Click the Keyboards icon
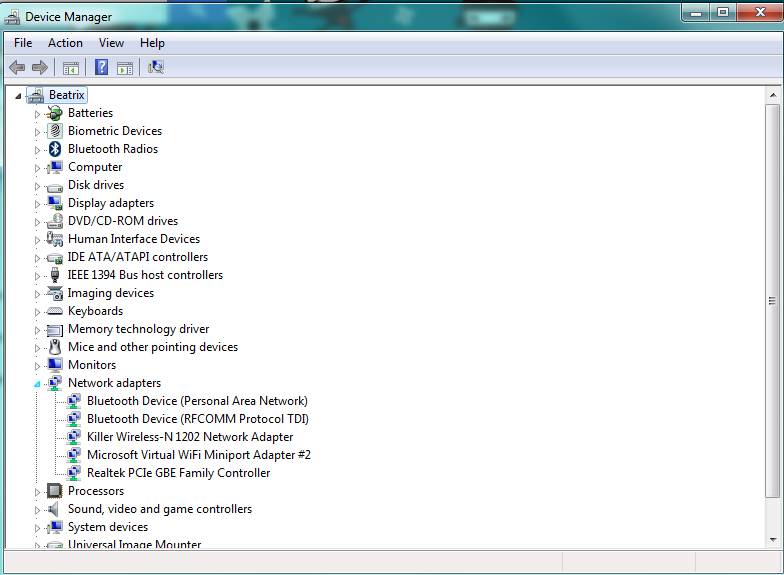The width and height of the screenshot is (784, 575). coord(54,312)
